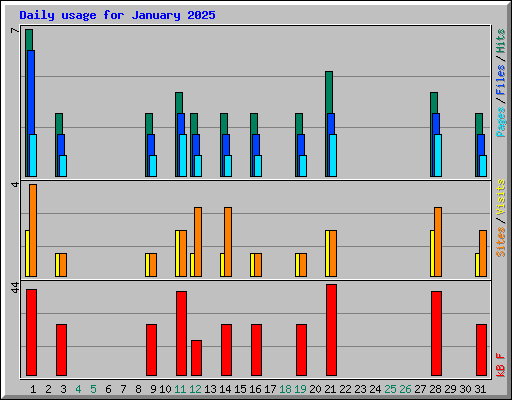
Task: Click day label "14" on the x-axis
Action: 225,389
